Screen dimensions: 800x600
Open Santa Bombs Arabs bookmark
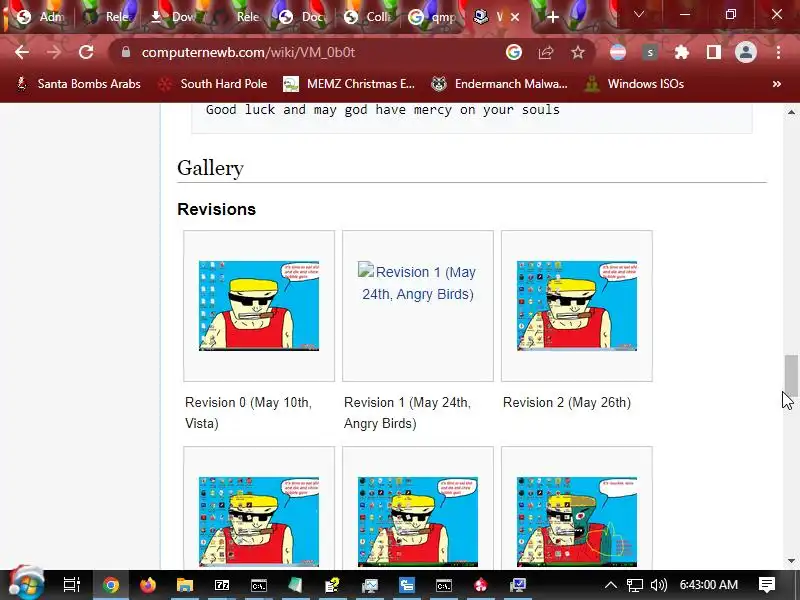[x=79, y=84]
